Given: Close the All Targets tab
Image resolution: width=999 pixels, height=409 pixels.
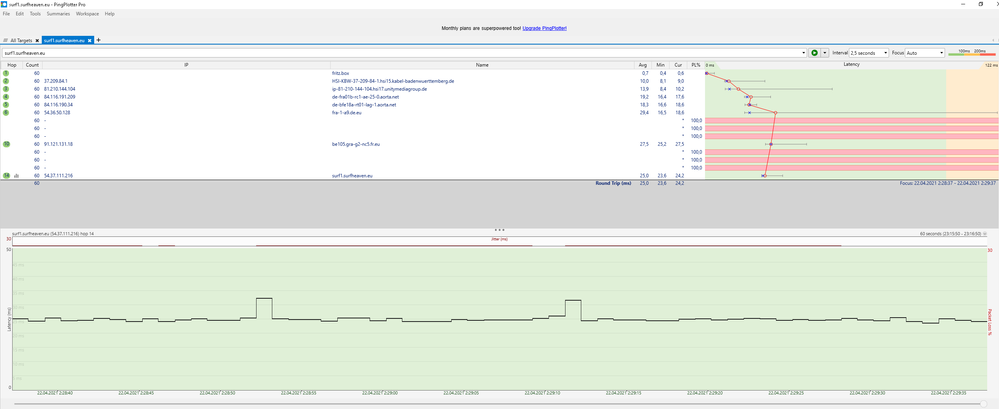Looking at the screenshot, I should click(38, 40).
